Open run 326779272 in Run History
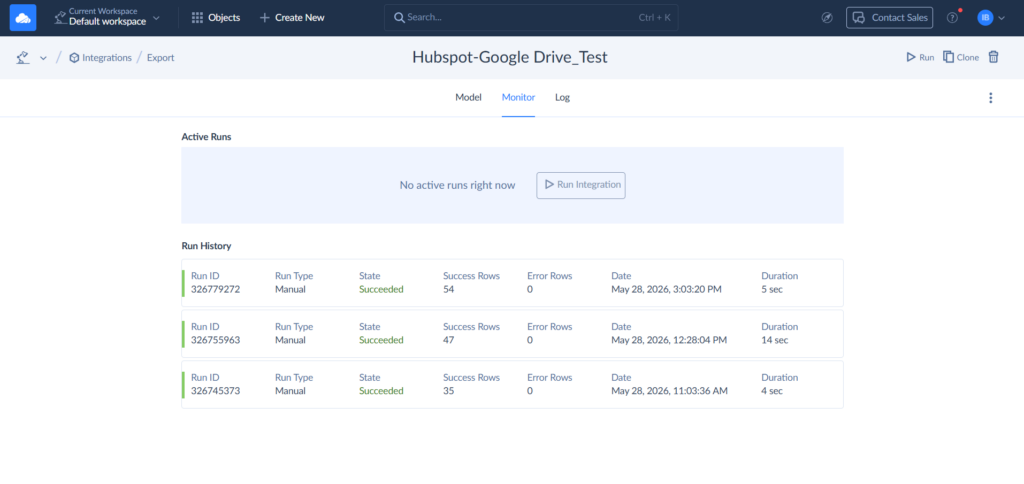This screenshot has width=1024, height=484. [513, 283]
